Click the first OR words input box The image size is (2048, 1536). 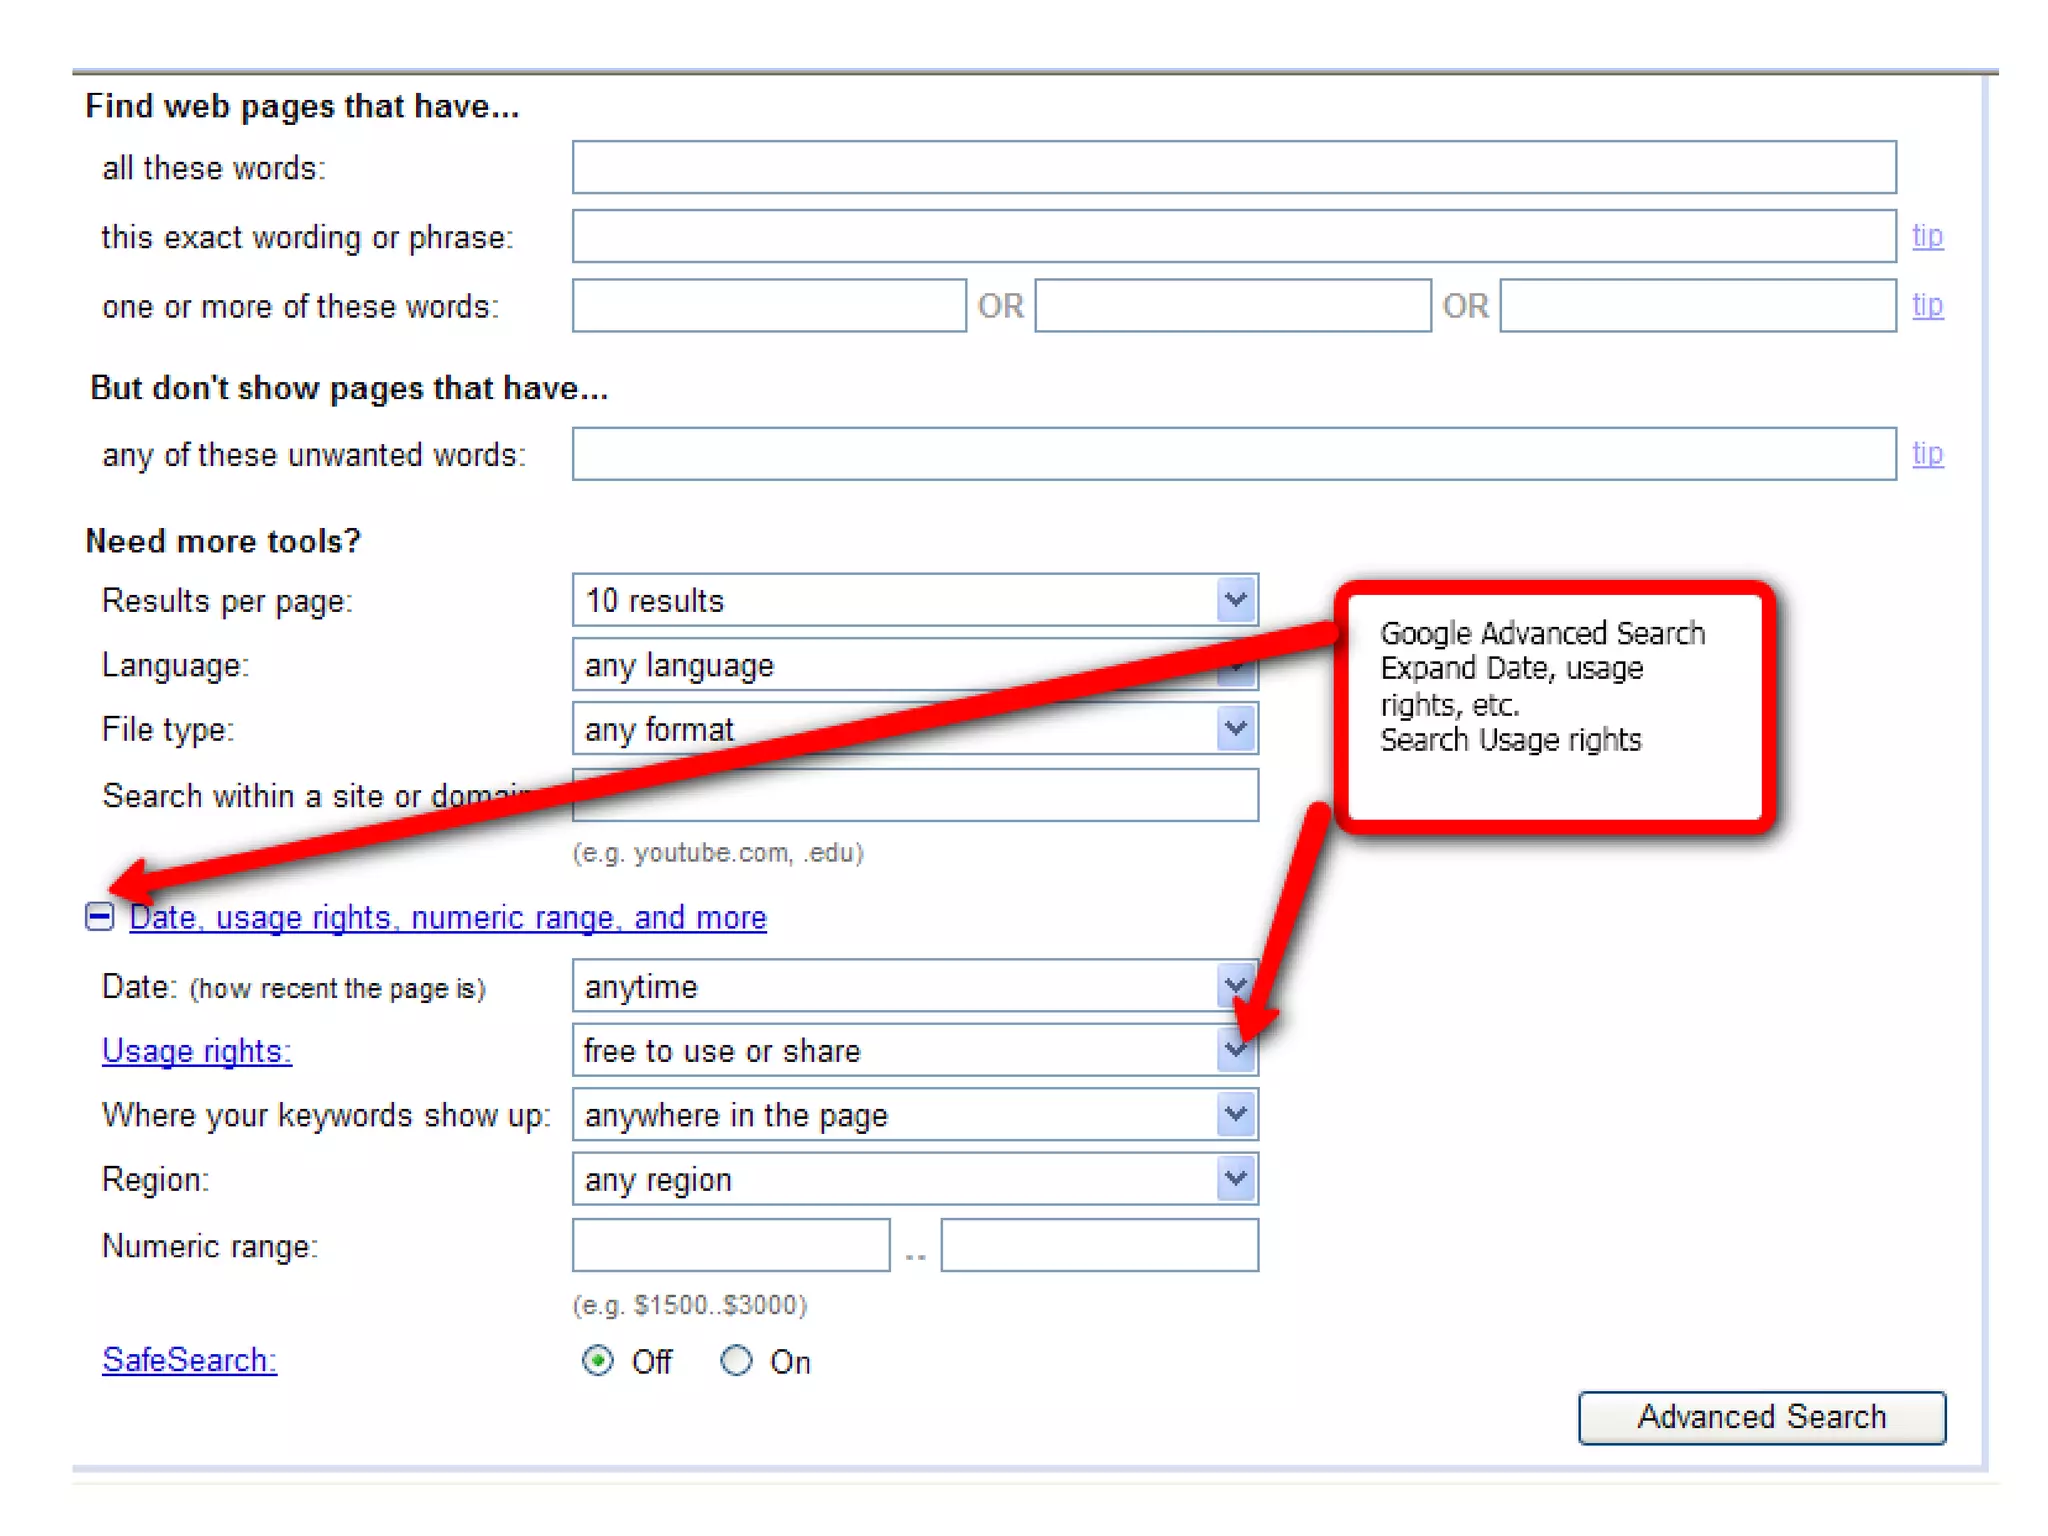768,305
